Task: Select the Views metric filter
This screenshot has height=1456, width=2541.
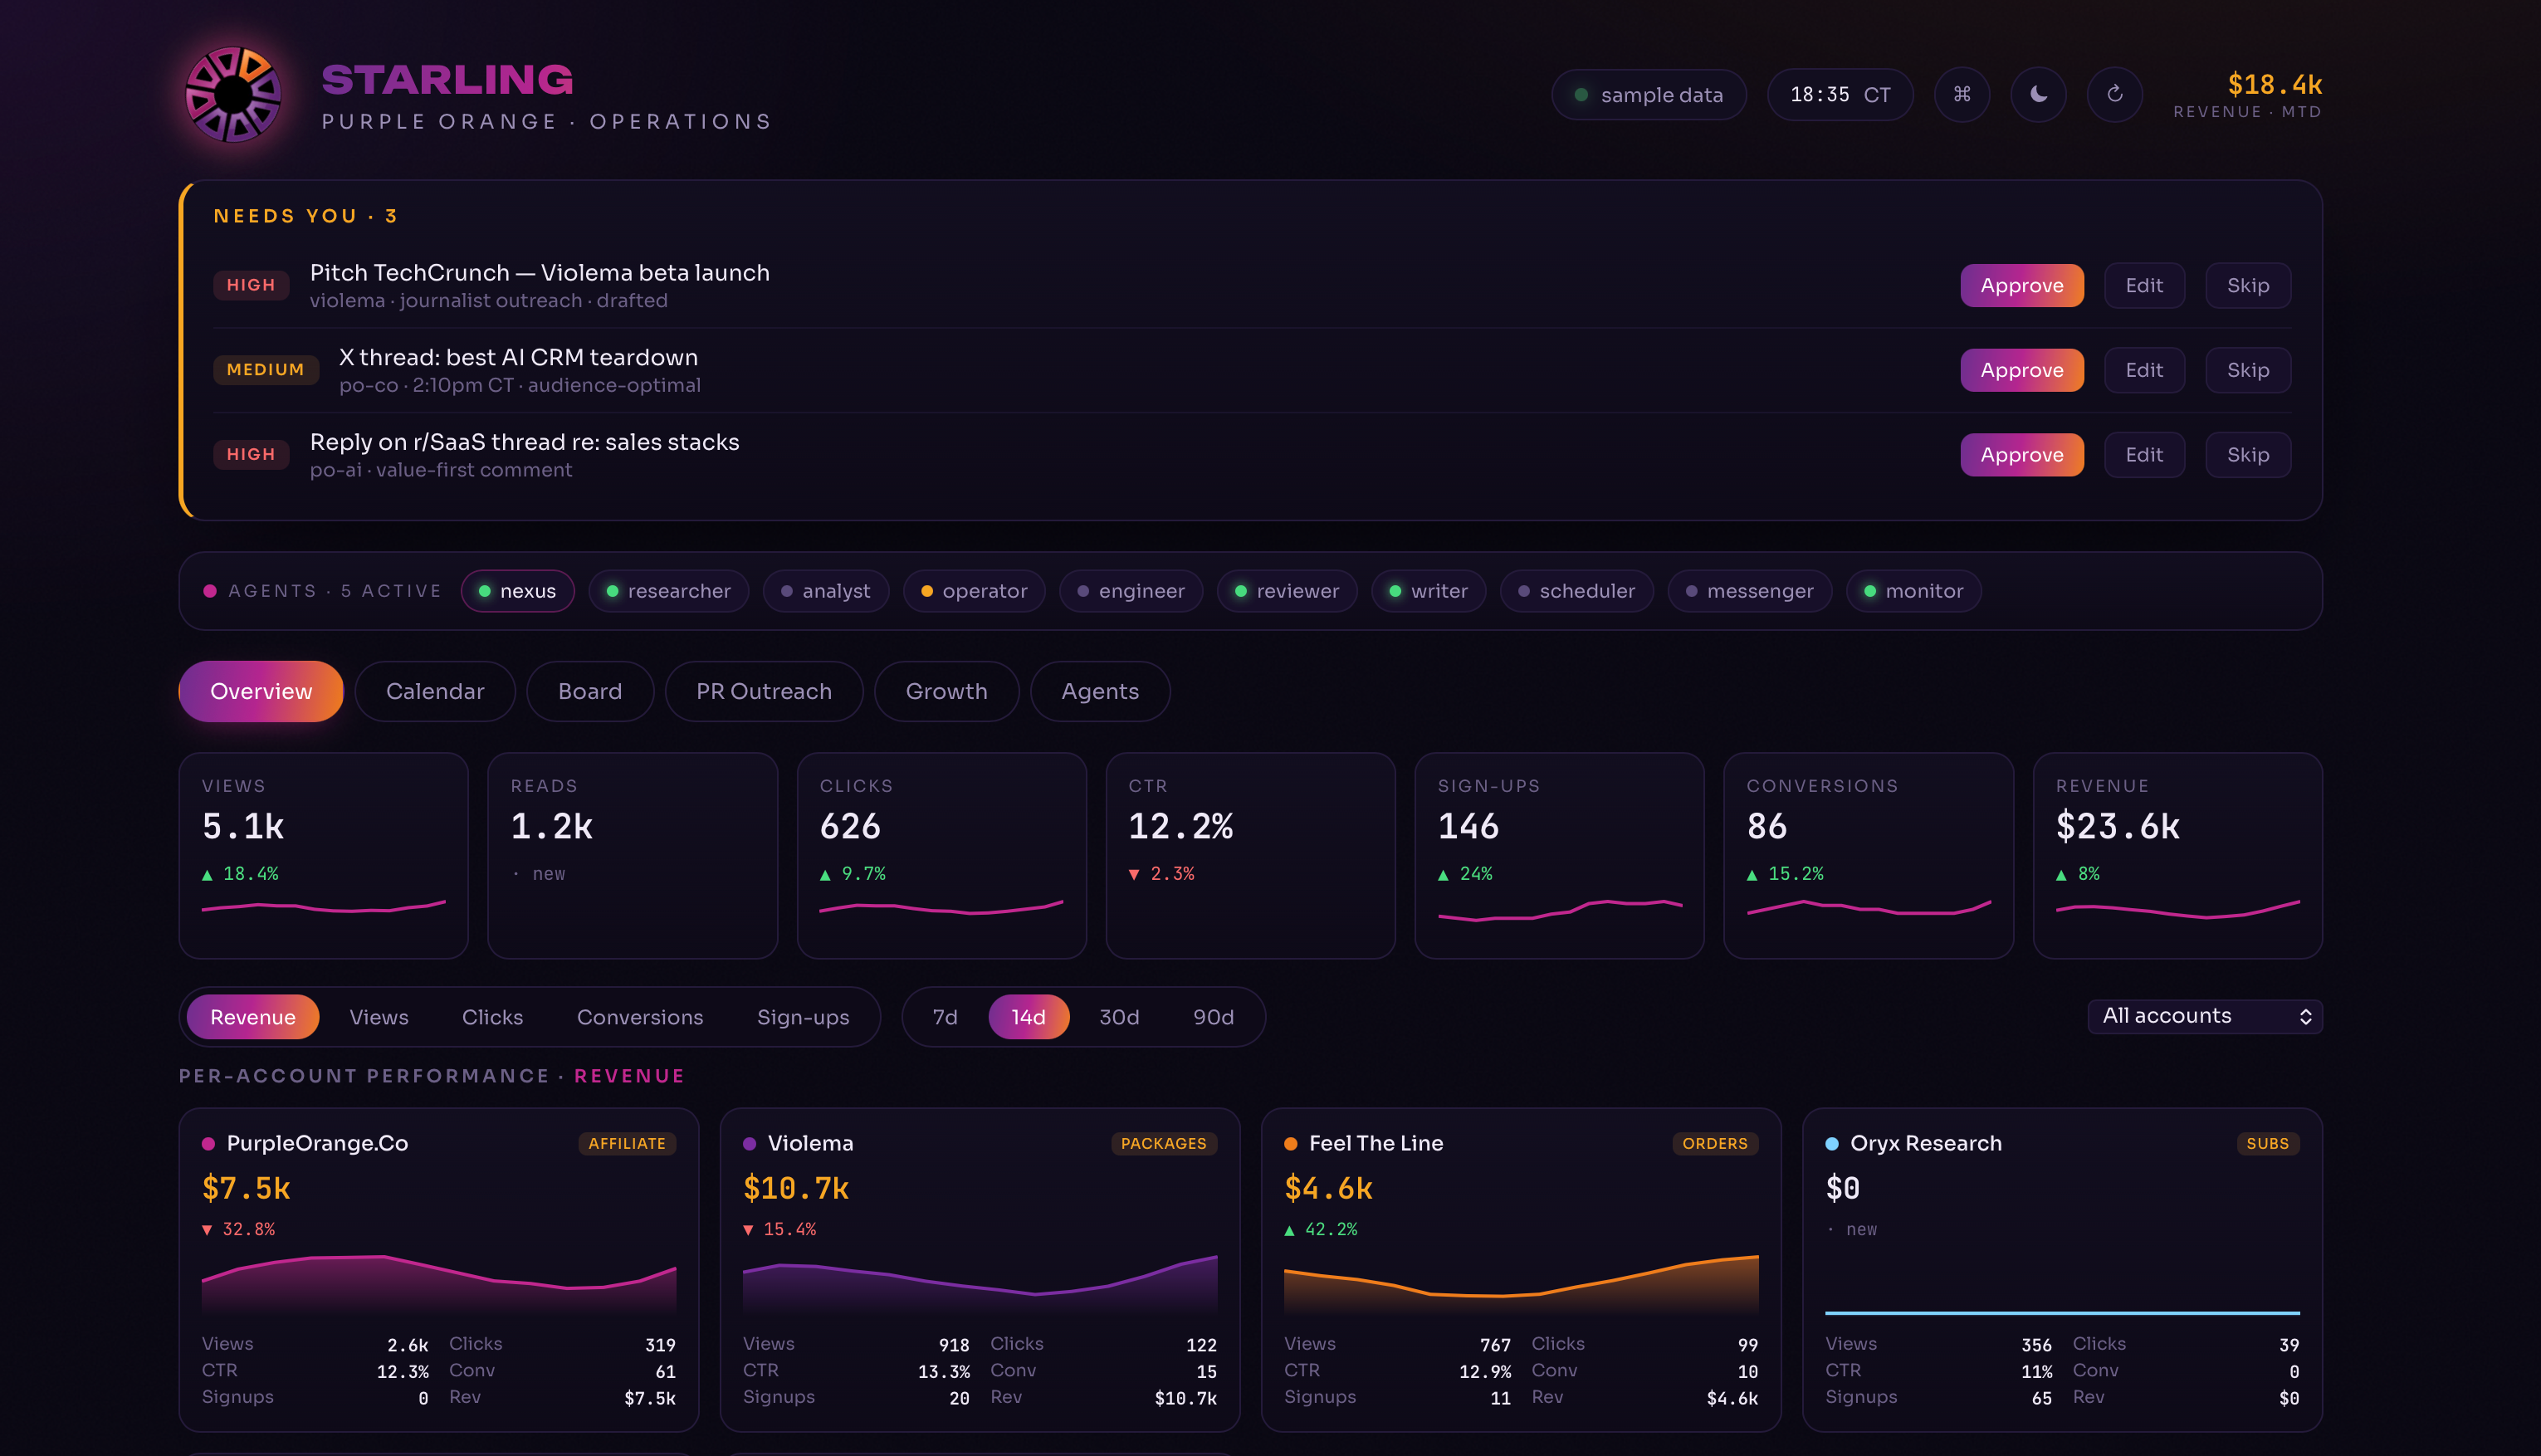Action: point(379,1017)
